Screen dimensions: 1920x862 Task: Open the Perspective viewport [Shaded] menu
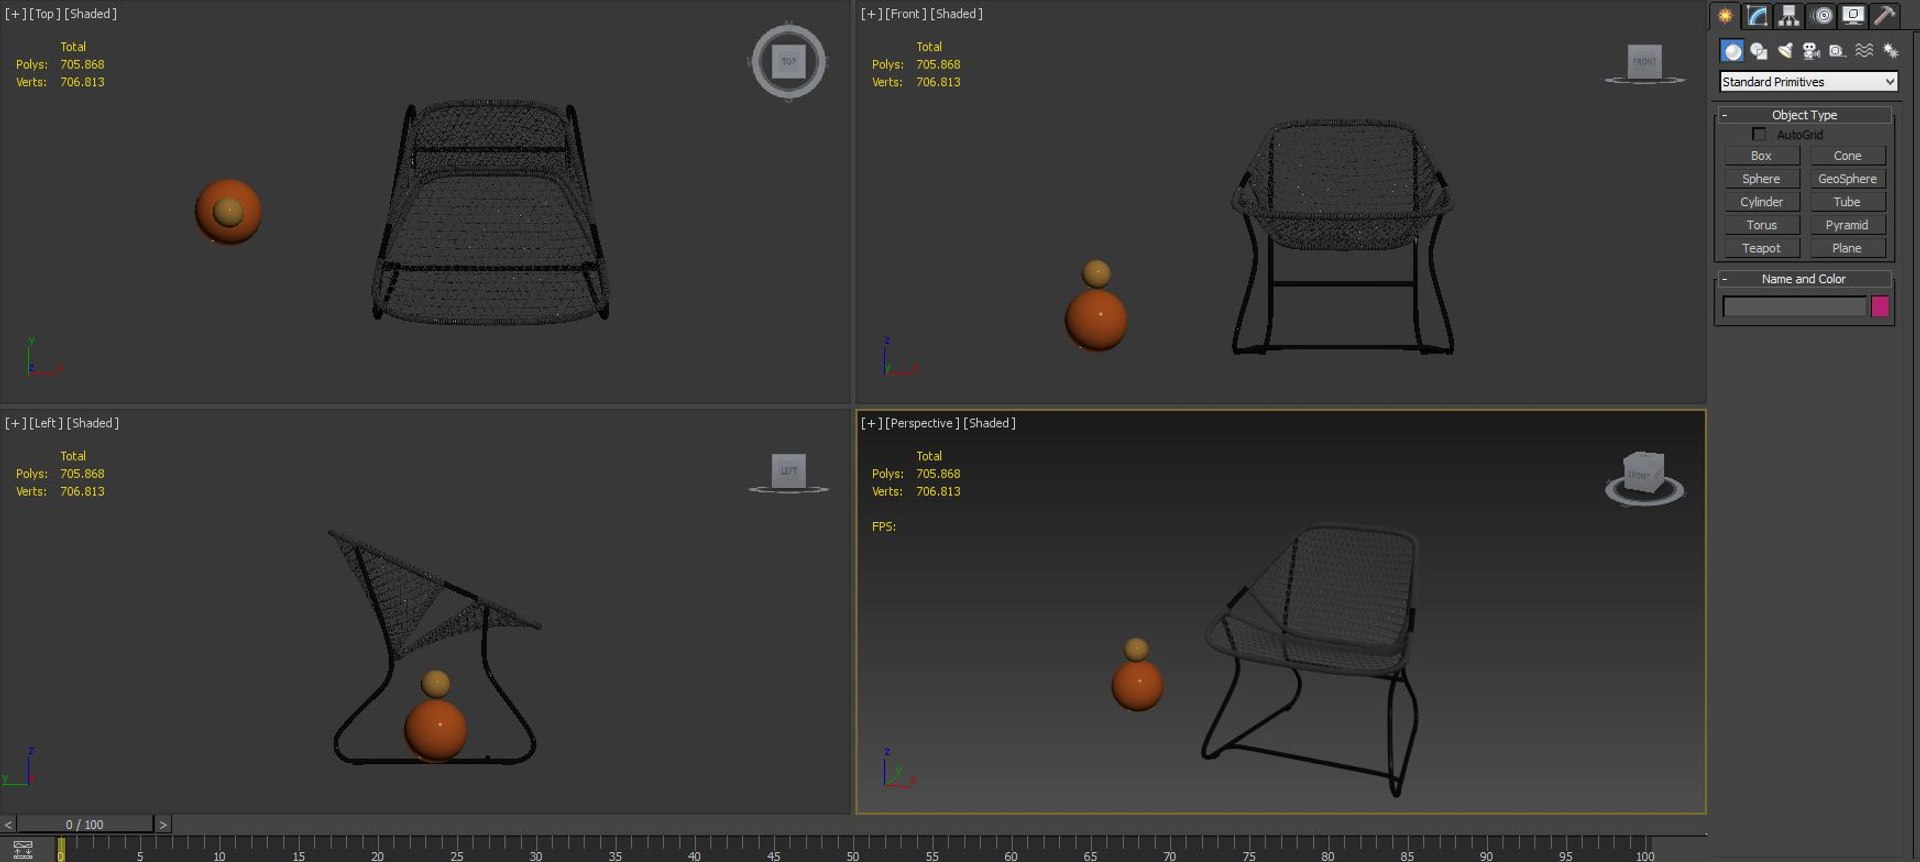(x=989, y=423)
